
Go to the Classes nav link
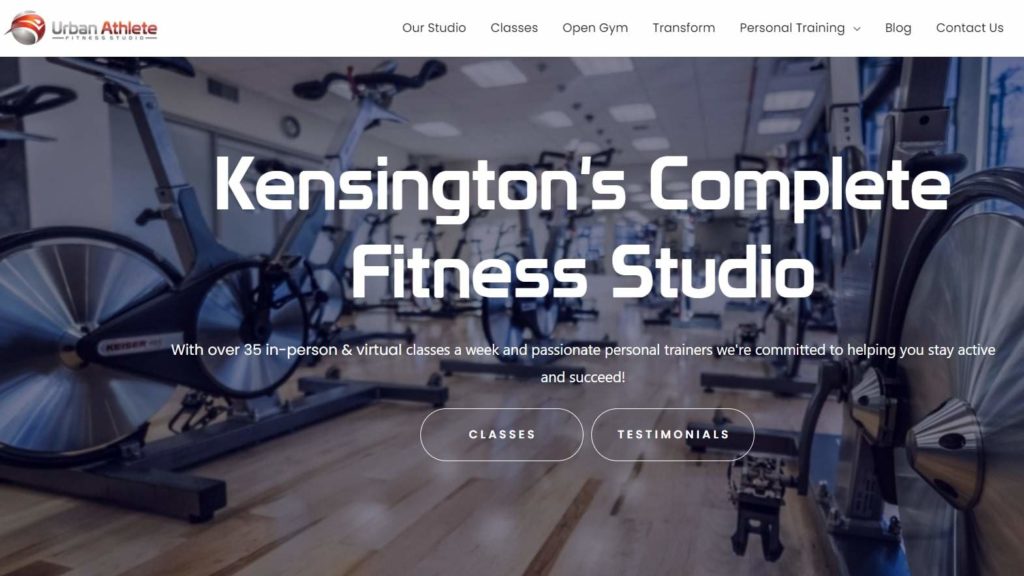[514, 28]
